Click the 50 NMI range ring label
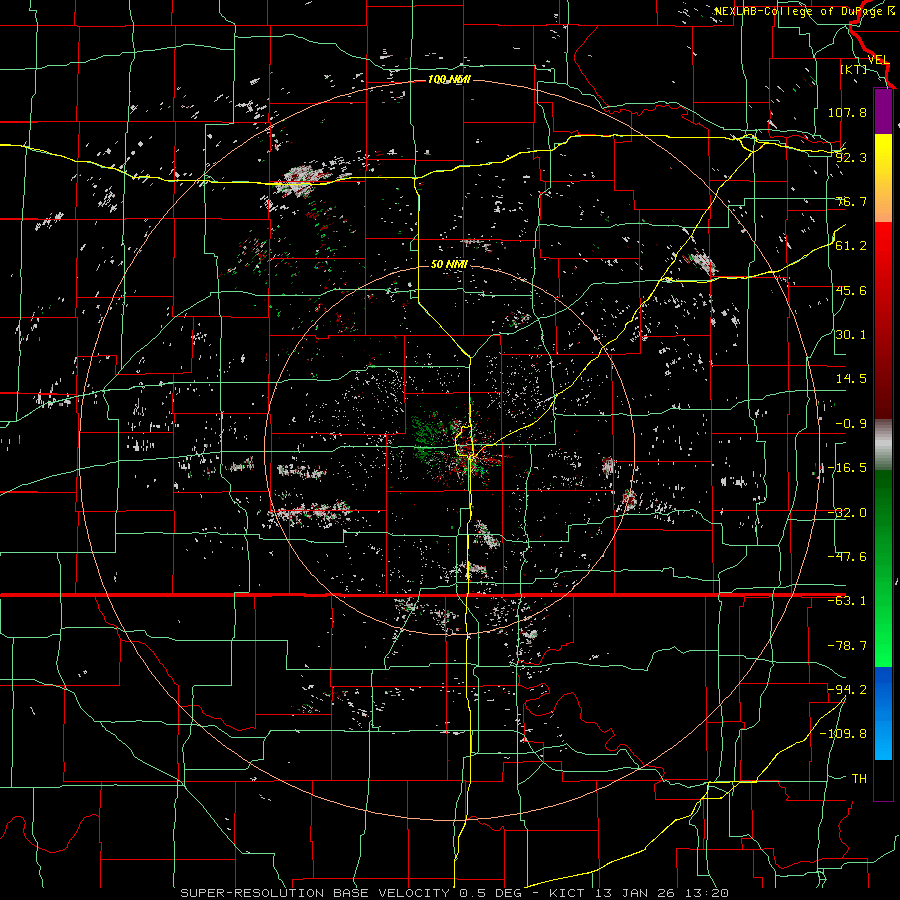Viewport: 900px width, 900px height. [x=449, y=264]
